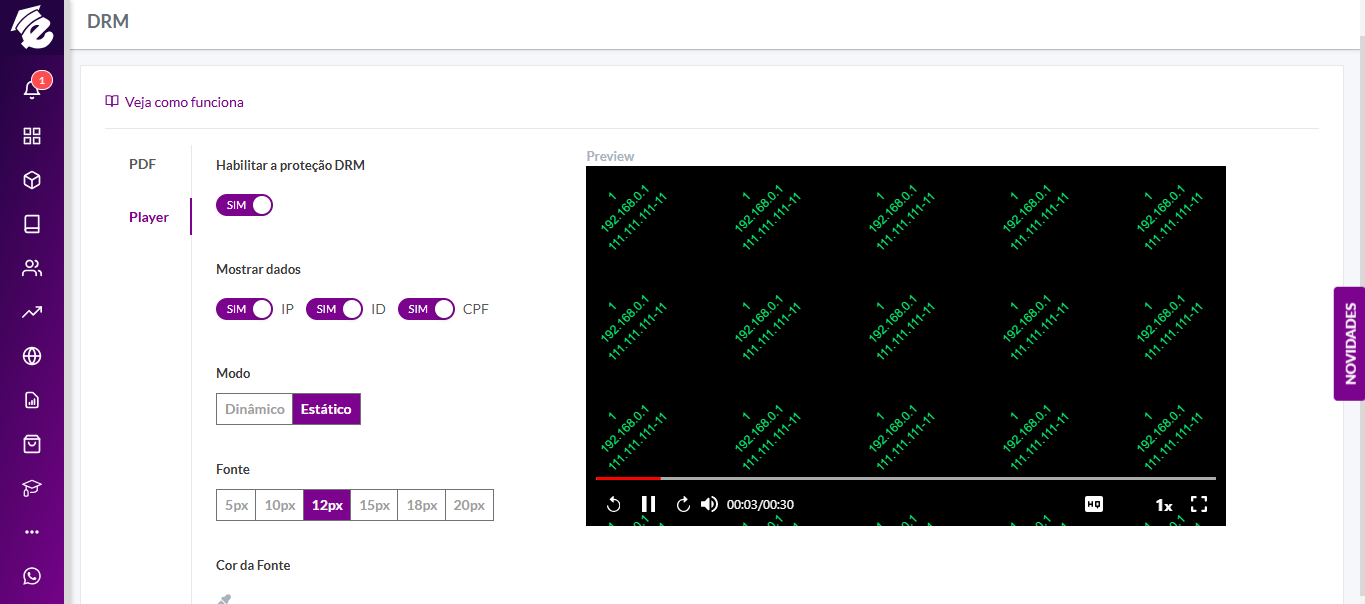Open the three-dots more menu

pyautogui.click(x=32, y=532)
